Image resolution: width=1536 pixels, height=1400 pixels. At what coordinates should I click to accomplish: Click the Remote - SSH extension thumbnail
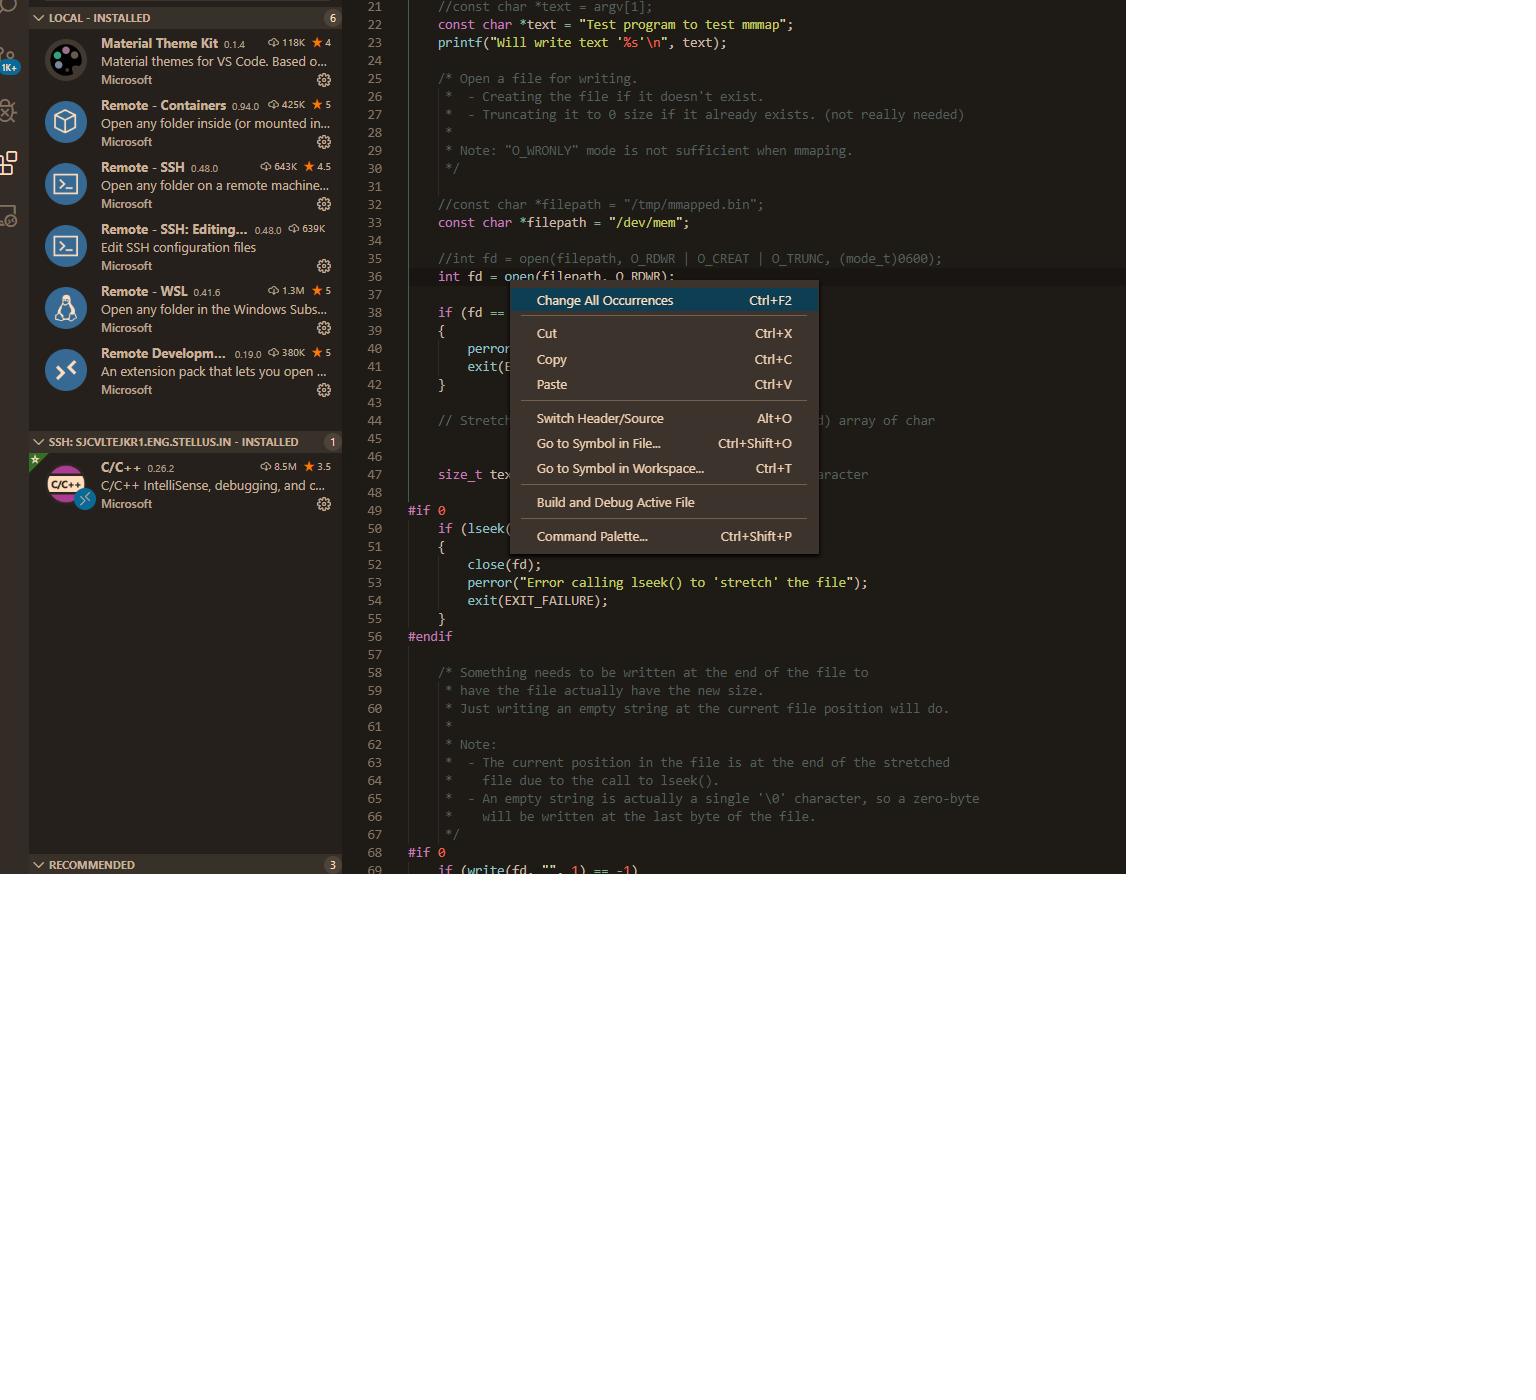pos(65,184)
